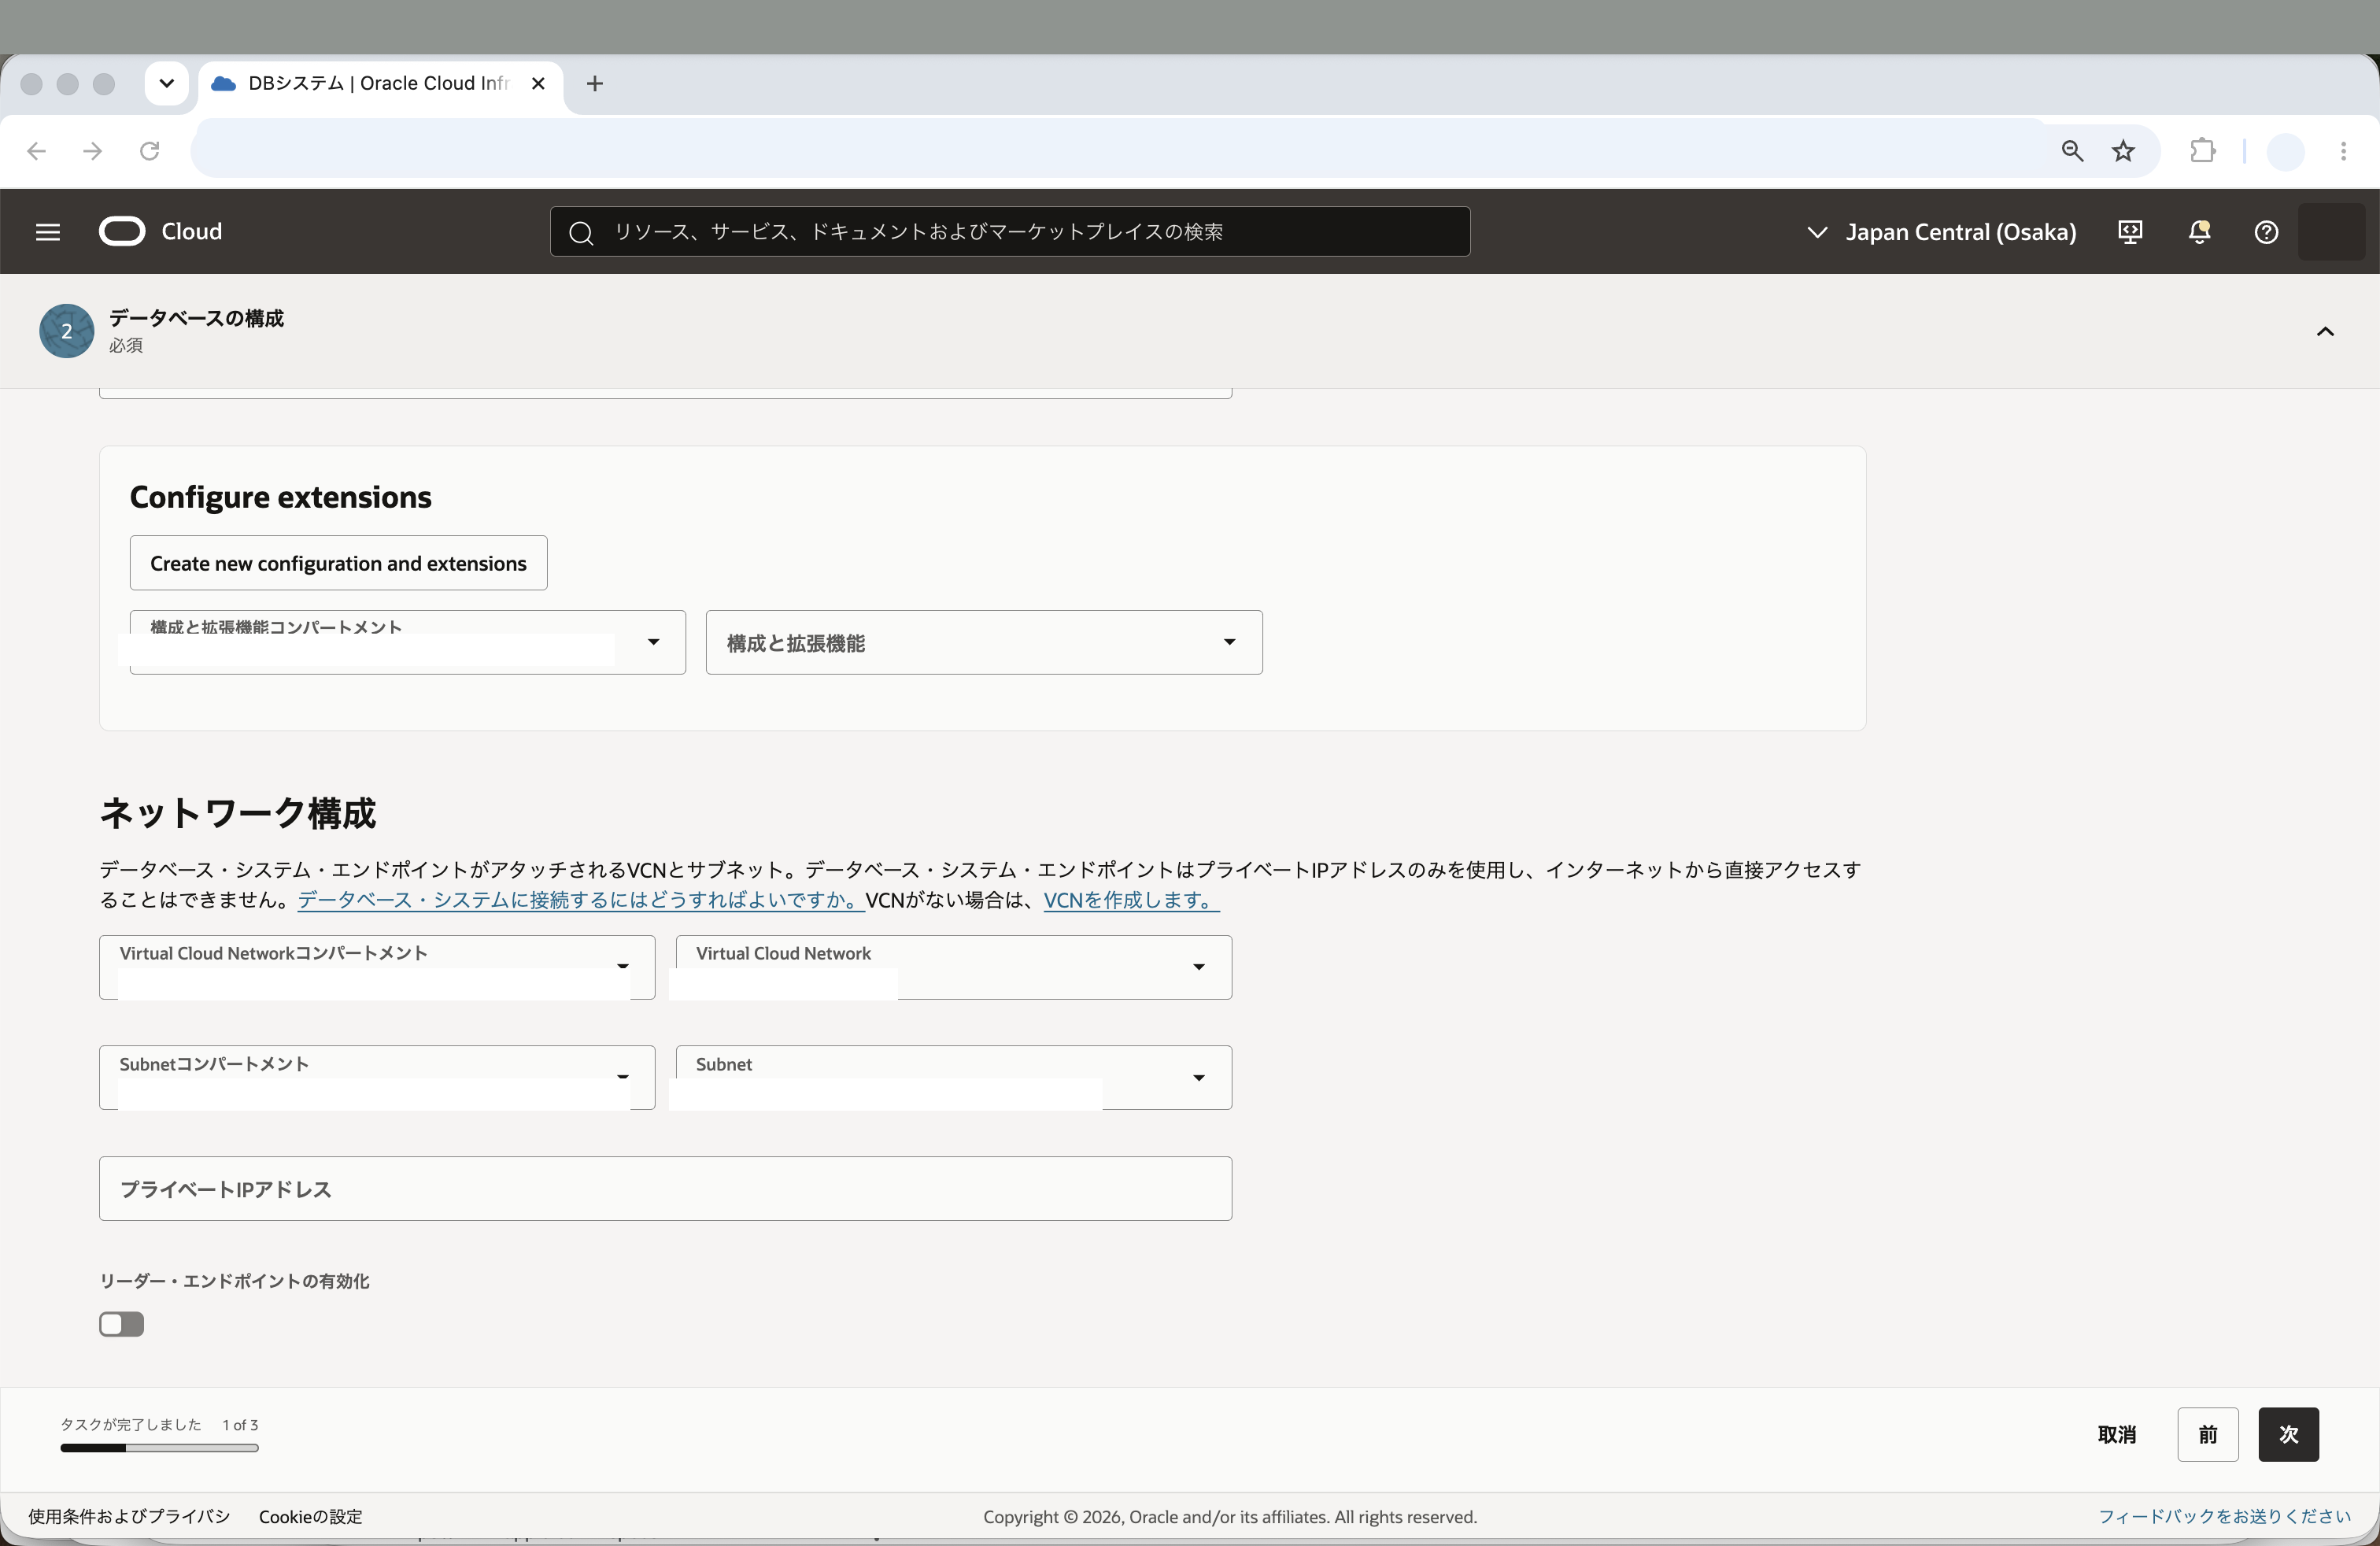Click the task progress bar 1 of 3
The width and height of the screenshot is (2380, 1546).
tap(159, 1447)
